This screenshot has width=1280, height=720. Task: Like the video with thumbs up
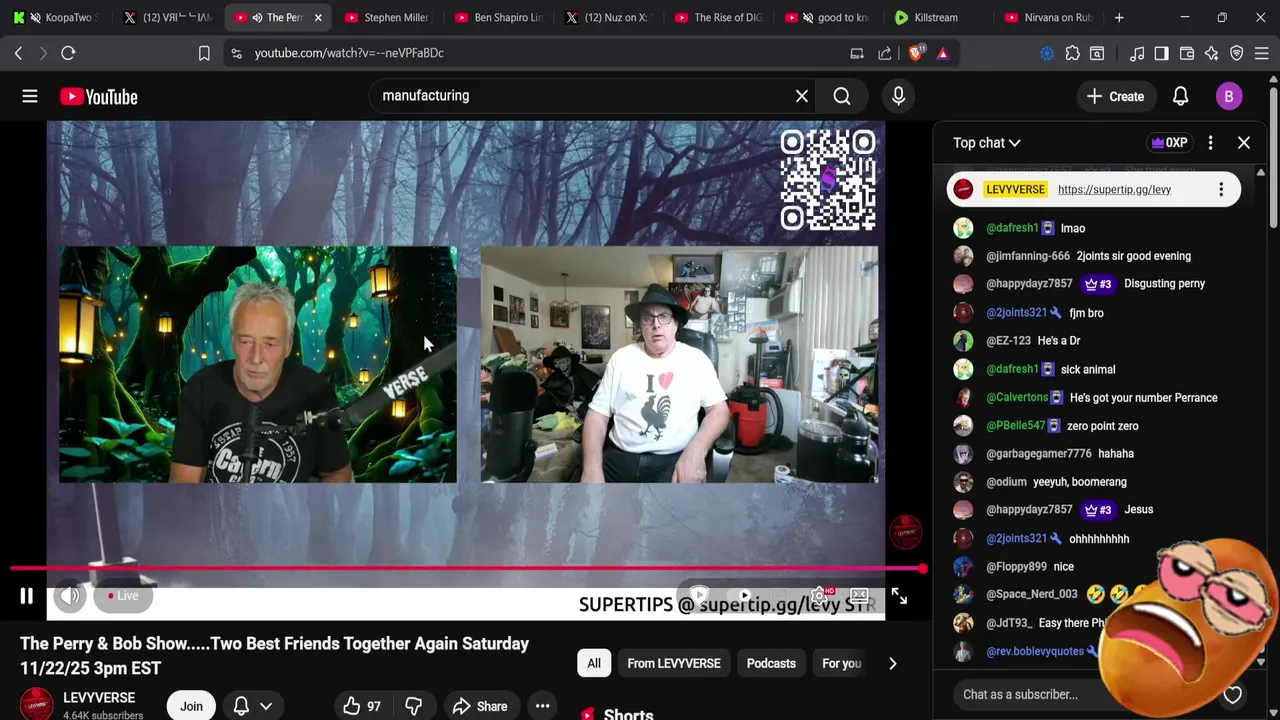tap(361, 706)
